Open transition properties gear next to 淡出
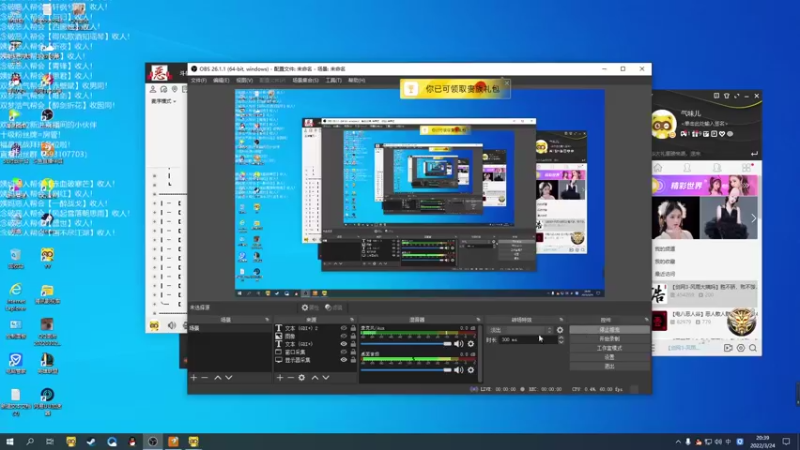Viewport: 800px width, 450px height. coord(560,330)
